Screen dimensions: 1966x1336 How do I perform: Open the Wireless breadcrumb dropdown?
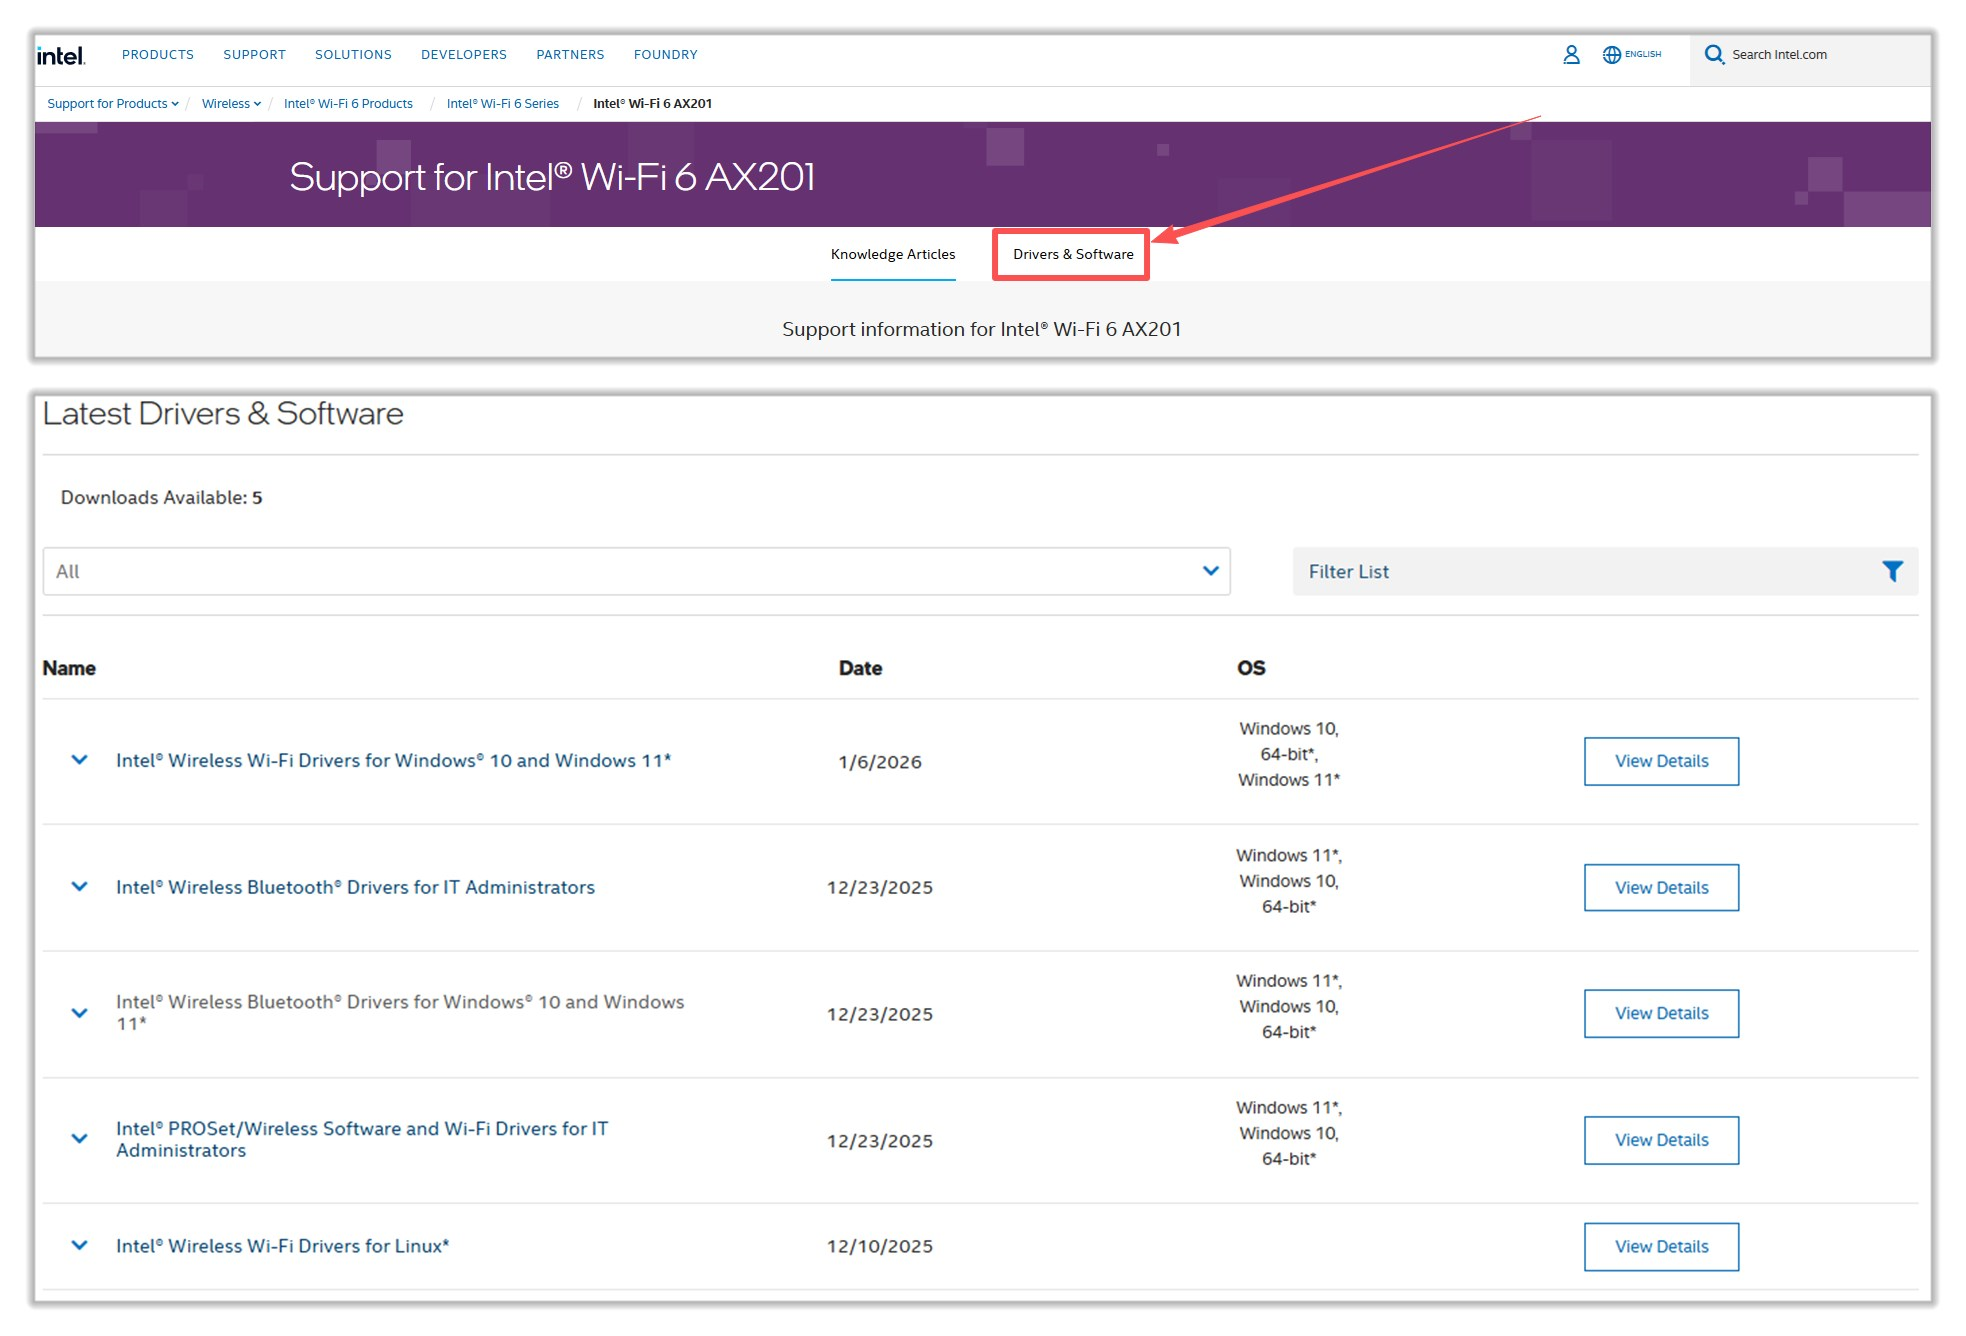(231, 104)
